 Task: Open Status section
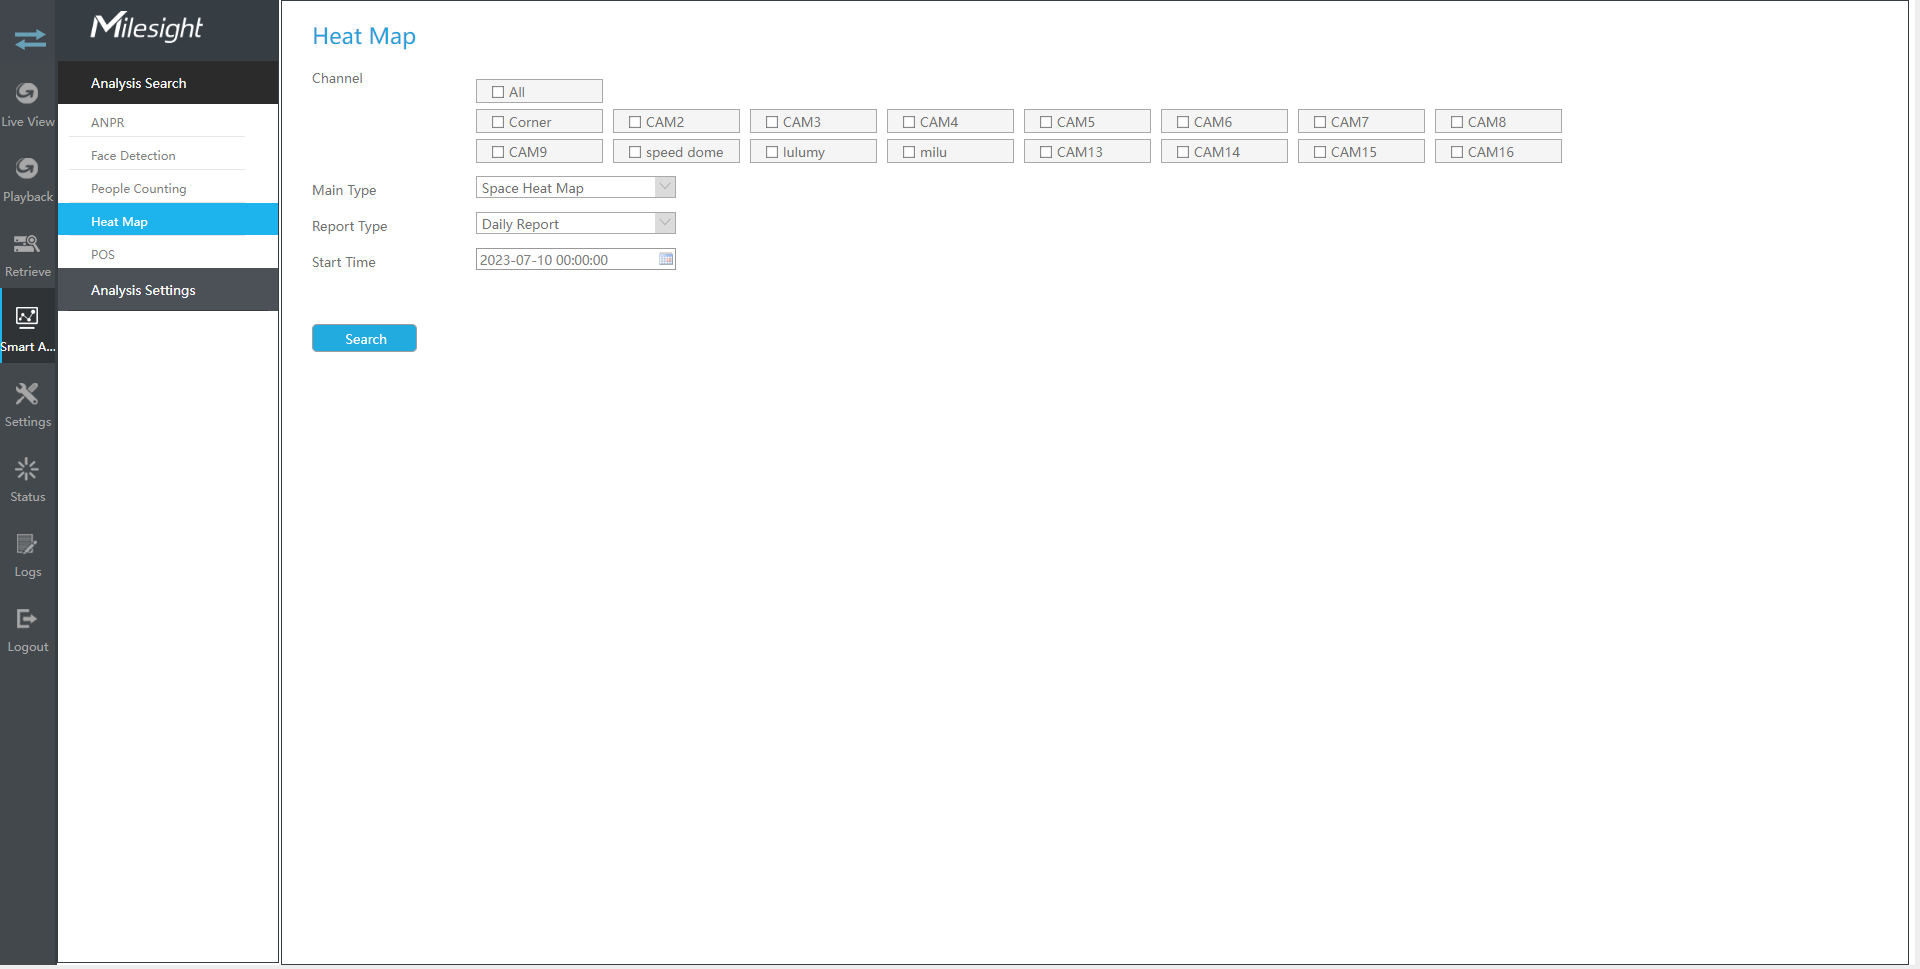point(28,480)
